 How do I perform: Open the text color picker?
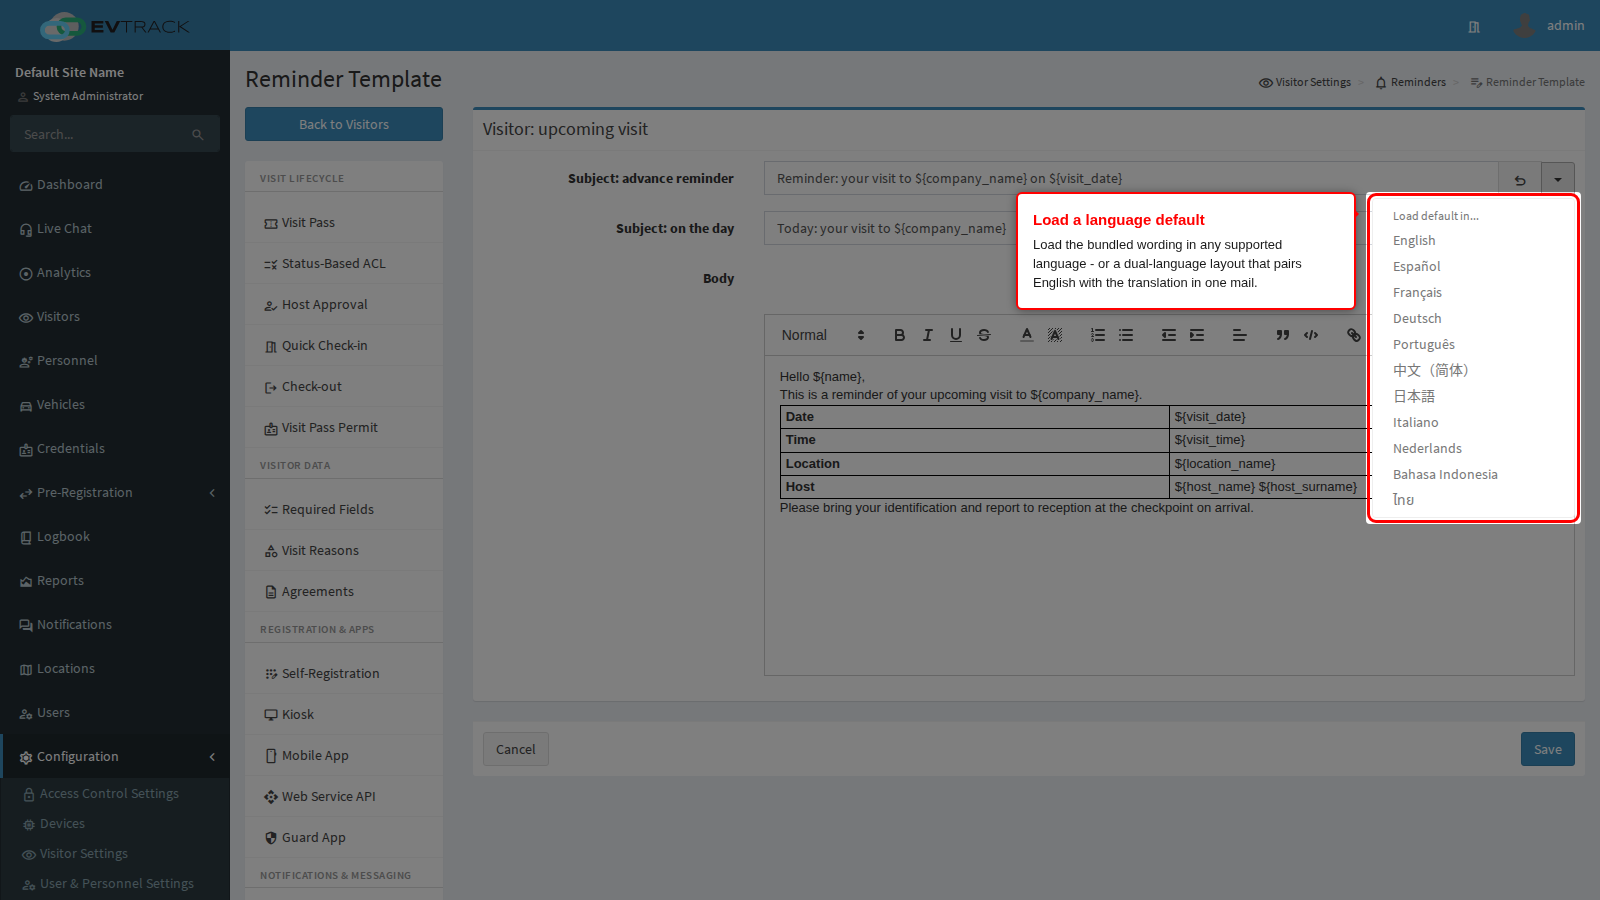point(1026,335)
